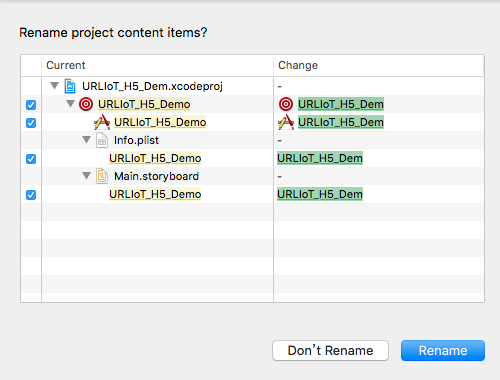Collapse the Main.storyboard disclosure triangle

87,176
